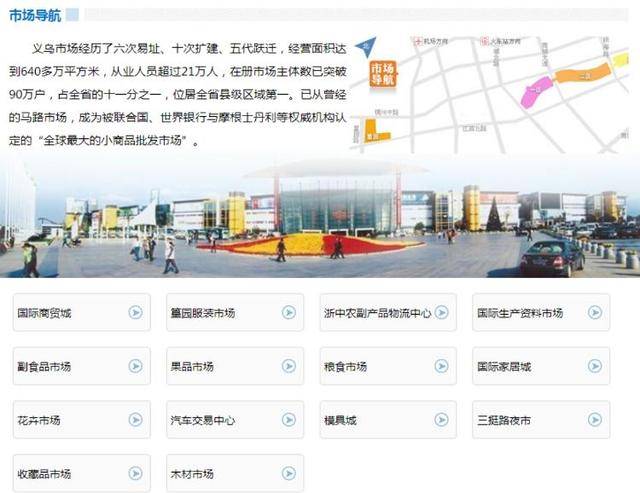Image resolution: width=640 pixels, height=493 pixels.
Task: Click the arrow icon beside 果品市场
Action: [x=289, y=366]
